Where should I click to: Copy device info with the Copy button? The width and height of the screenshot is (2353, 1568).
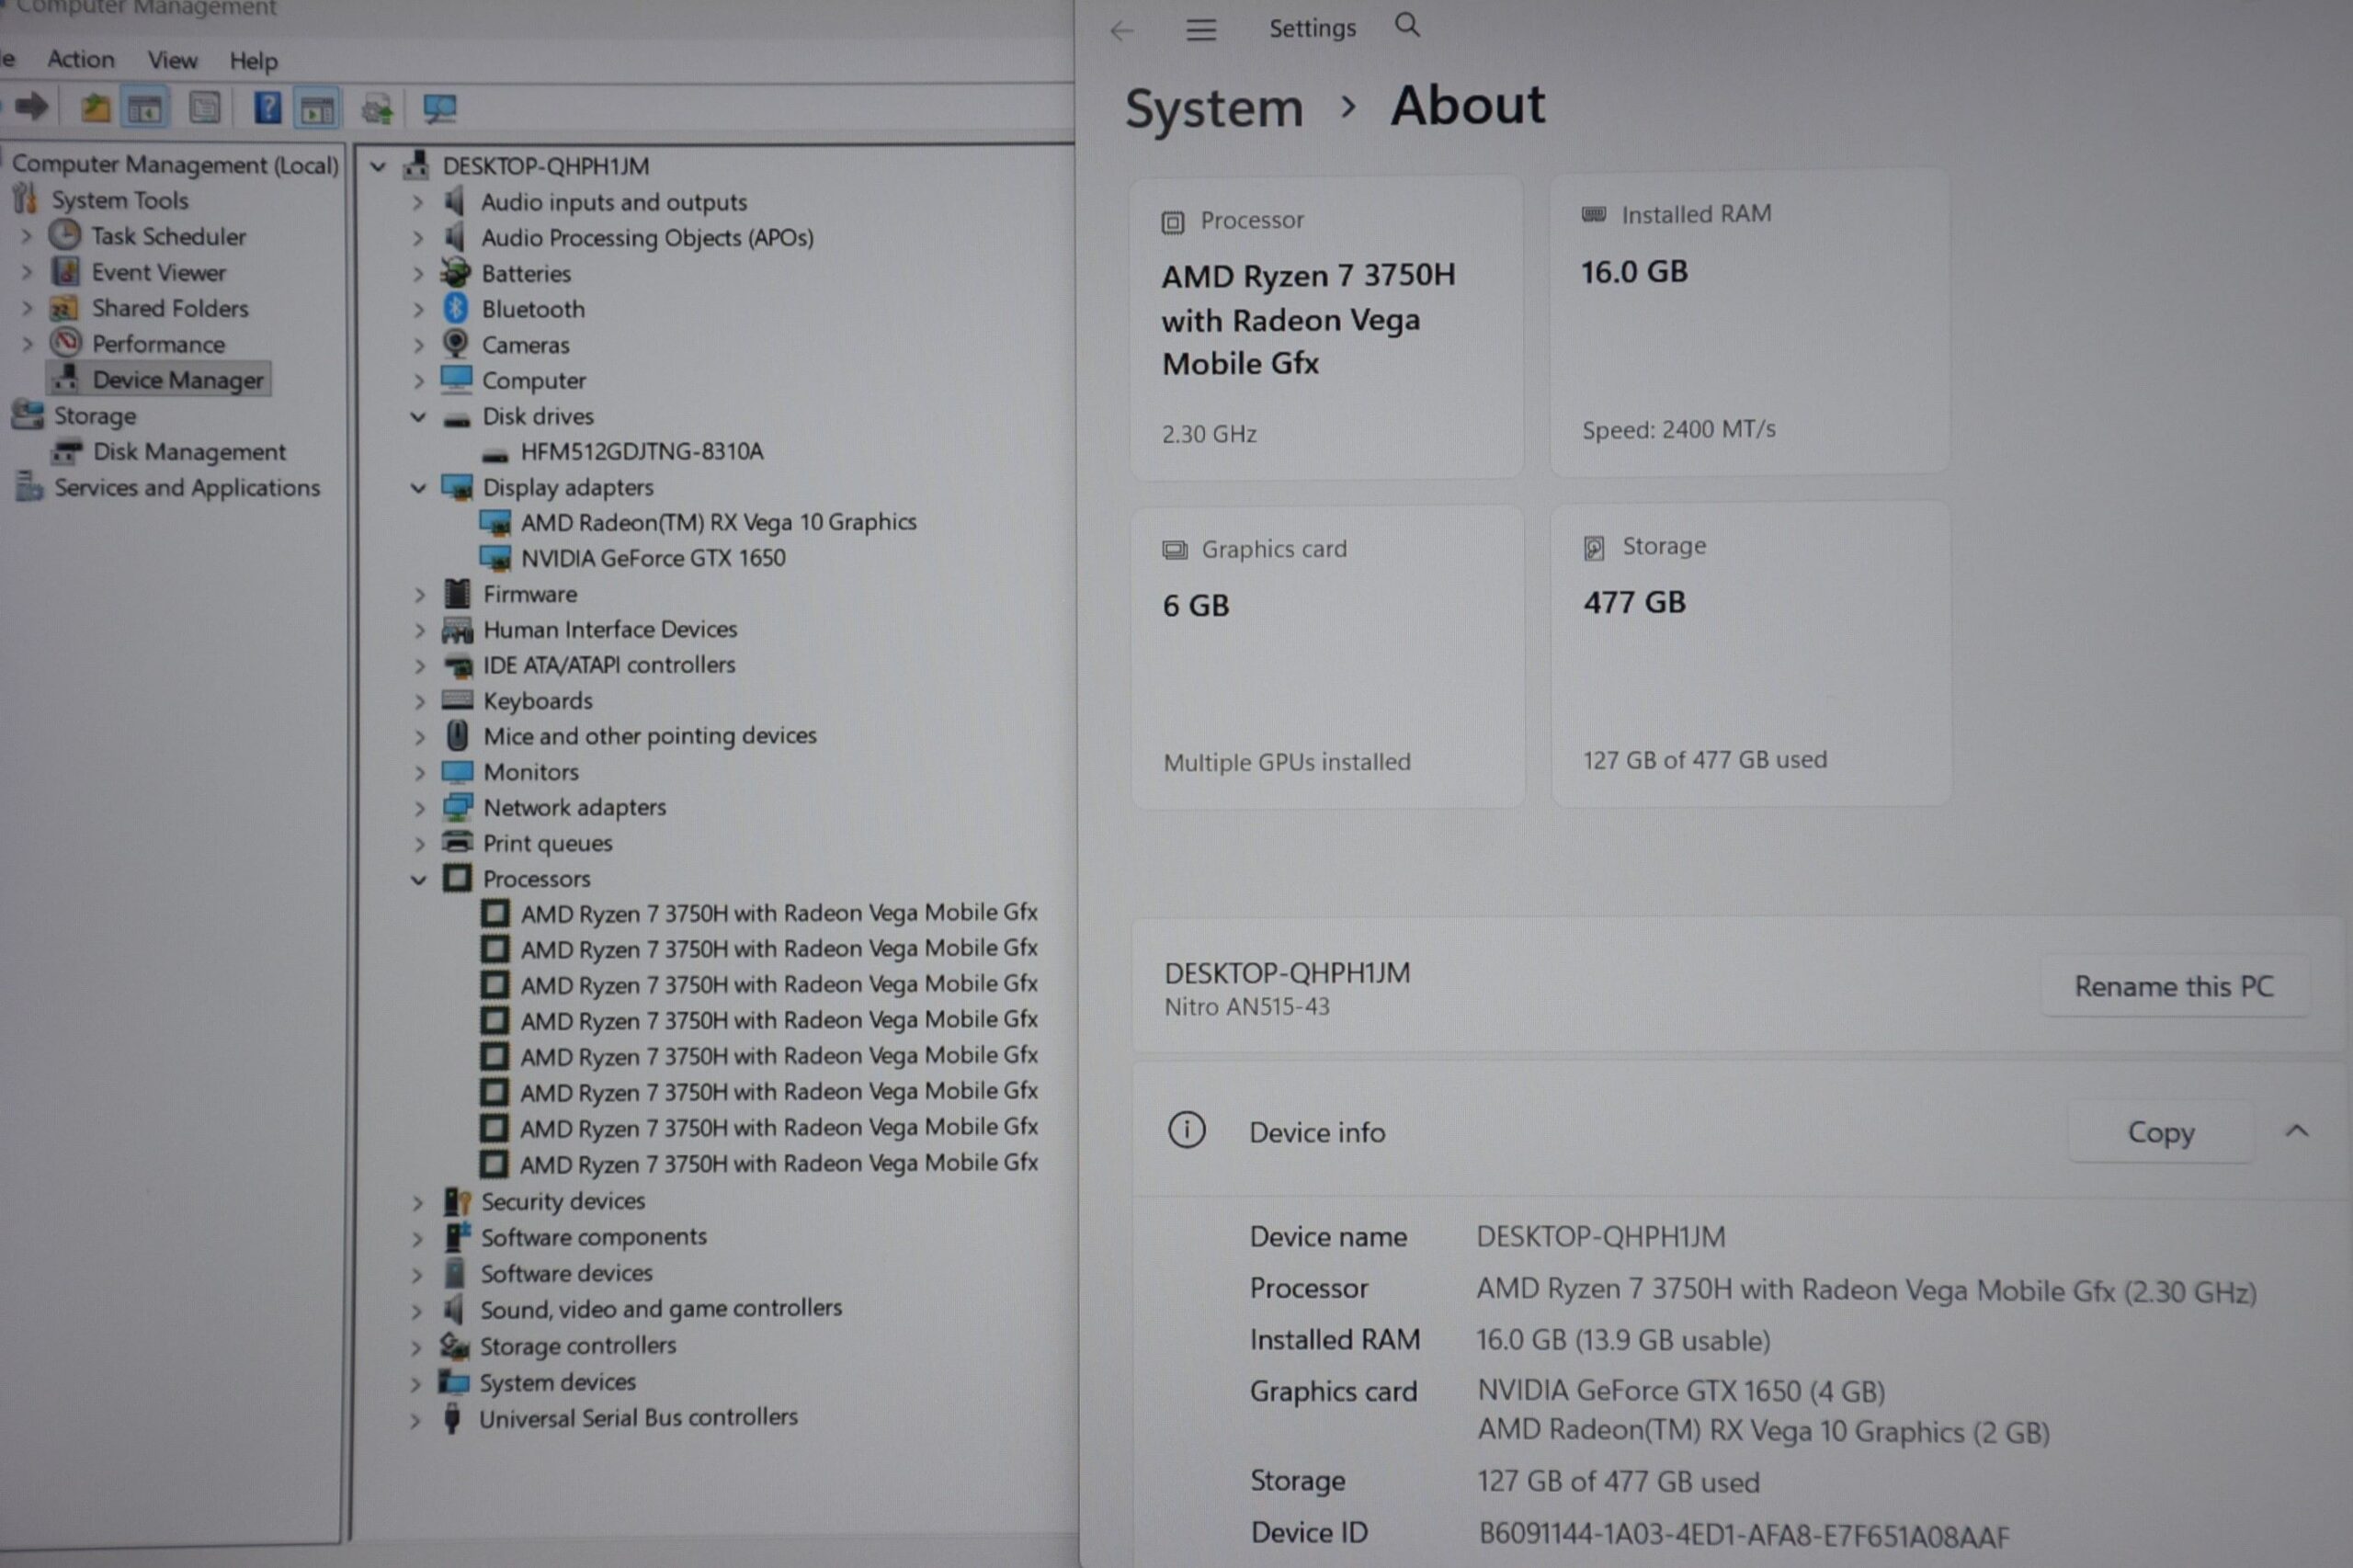tap(2161, 1132)
